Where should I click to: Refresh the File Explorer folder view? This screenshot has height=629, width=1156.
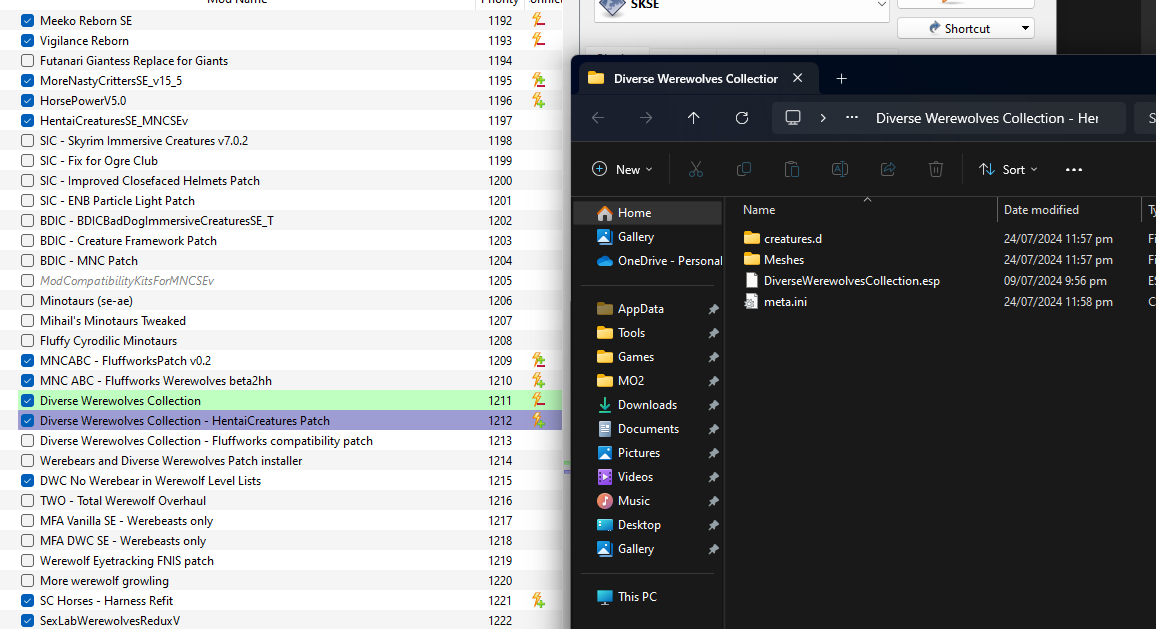pyautogui.click(x=742, y=118)
